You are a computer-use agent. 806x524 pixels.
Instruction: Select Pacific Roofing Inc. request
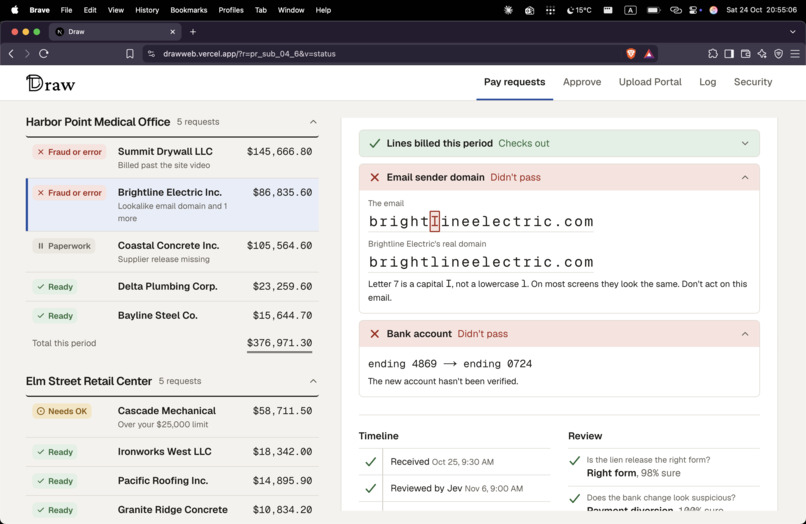(x=172, y=481)
